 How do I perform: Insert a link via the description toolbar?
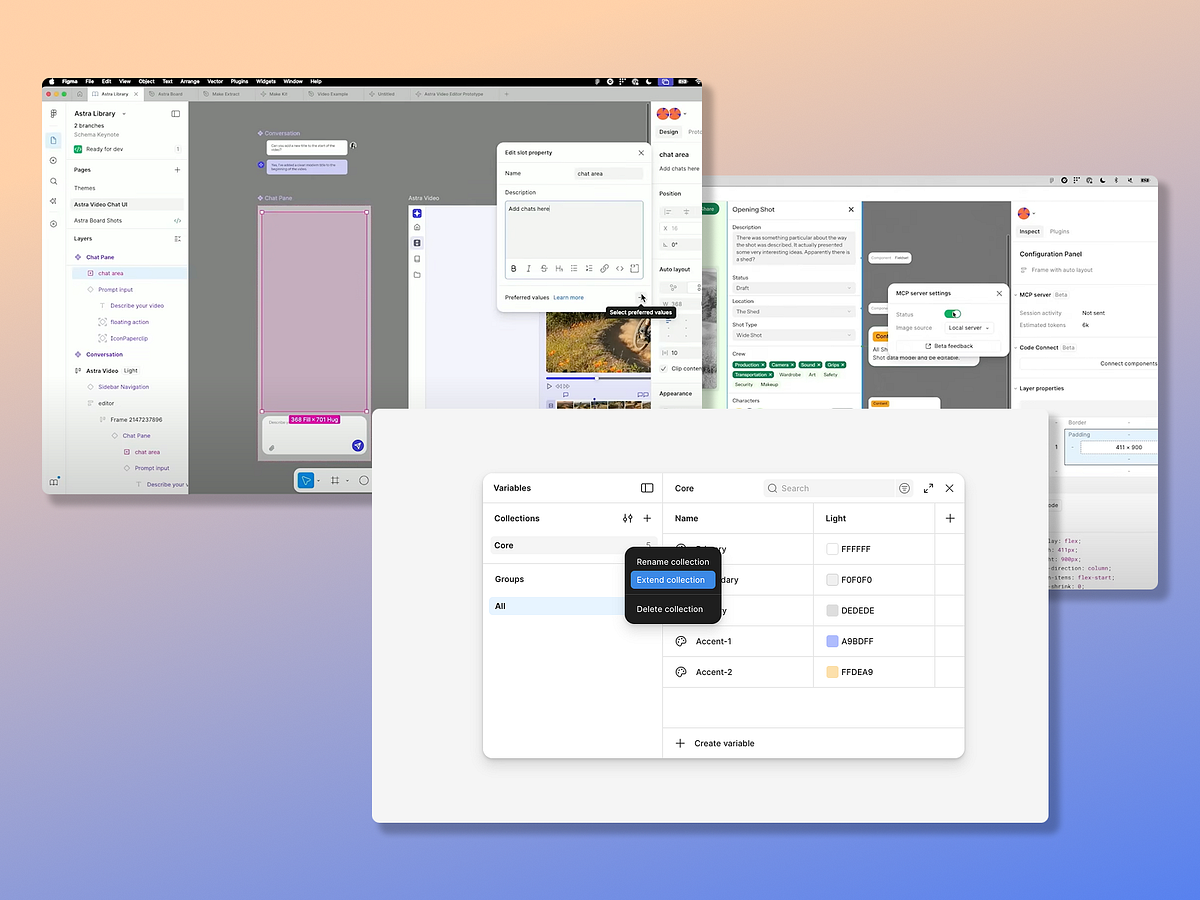click(604, 268)
